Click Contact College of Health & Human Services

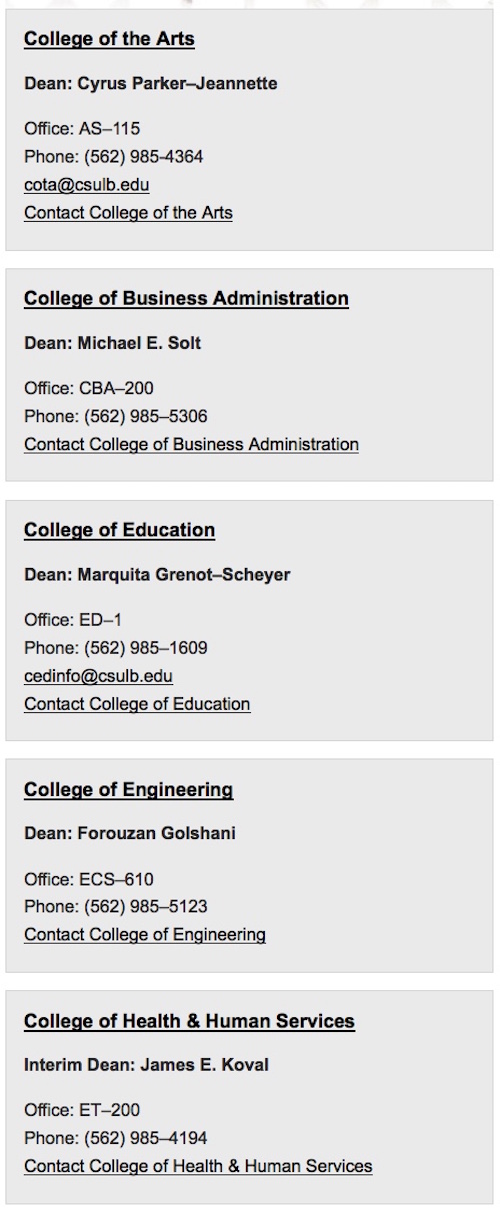pyautogui.click(x=198, y=1166)
